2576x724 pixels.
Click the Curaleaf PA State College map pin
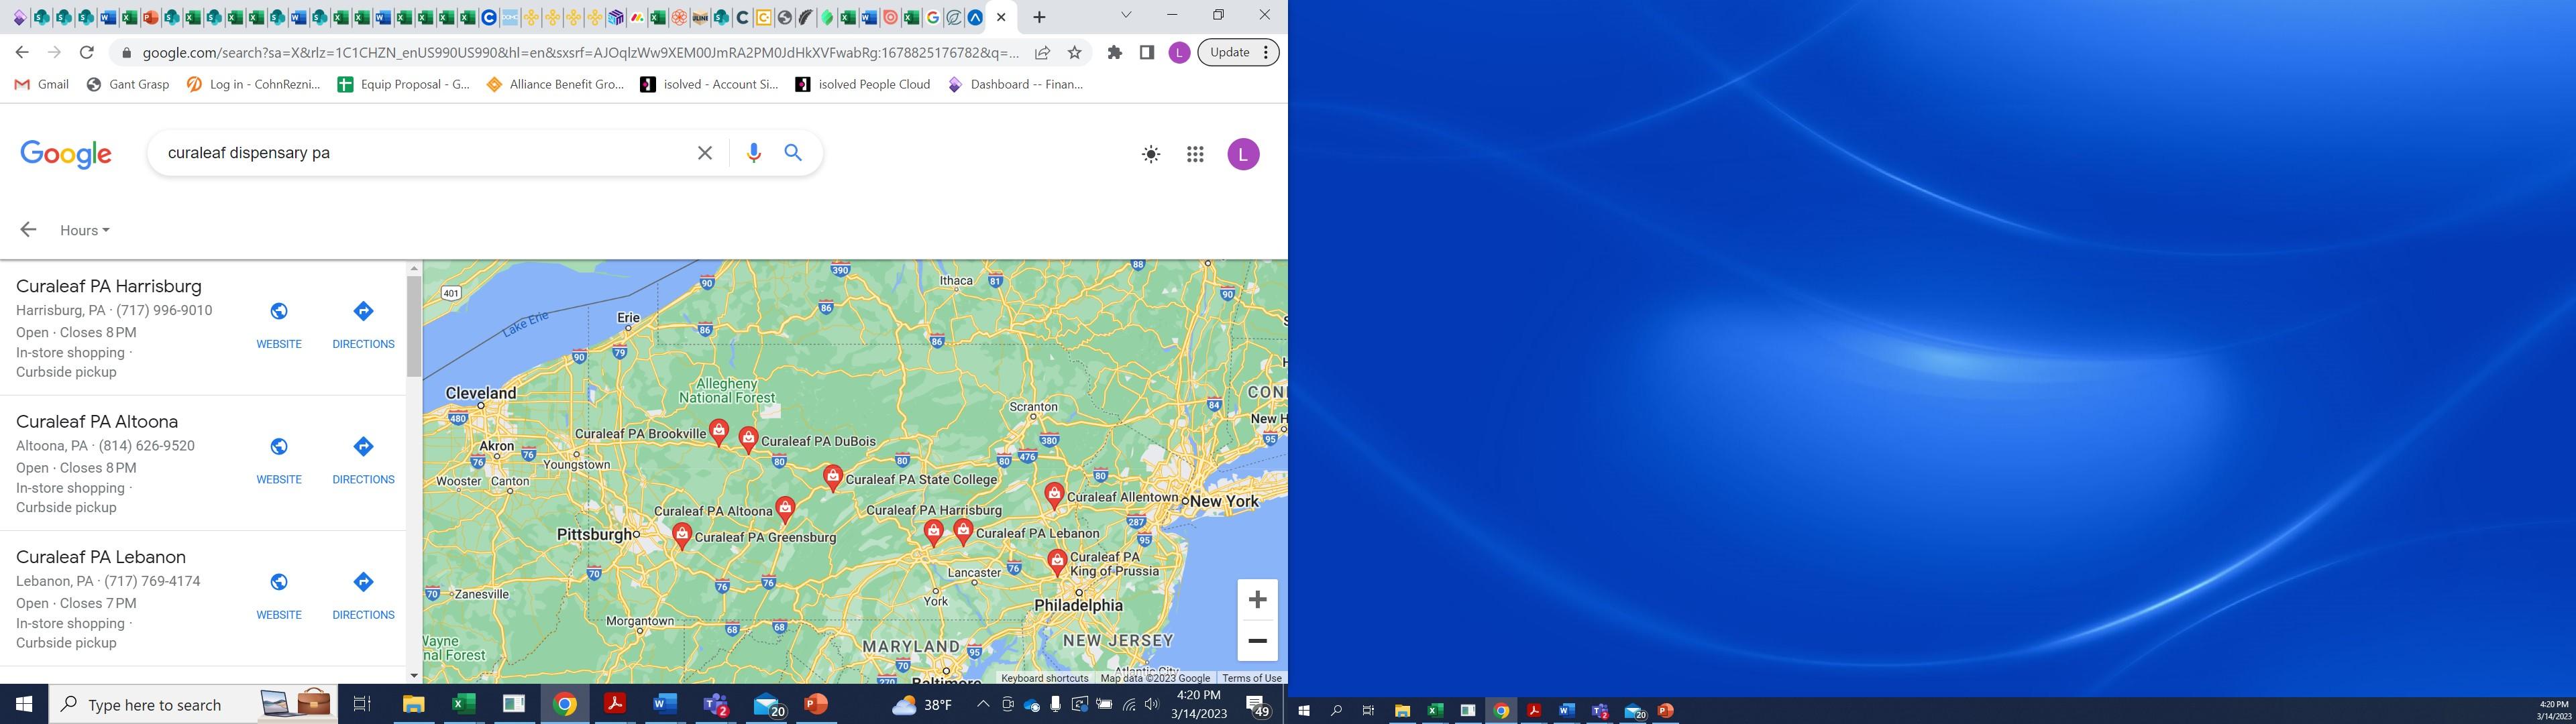(x=832, y=476)
